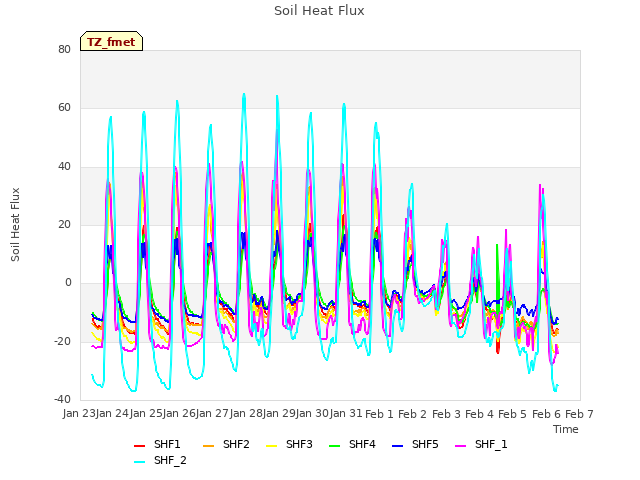Toggle SHF_1 series in the legend
Image resolution: width=640 pixels, height=480 pixels.
[x=481, y=444]
